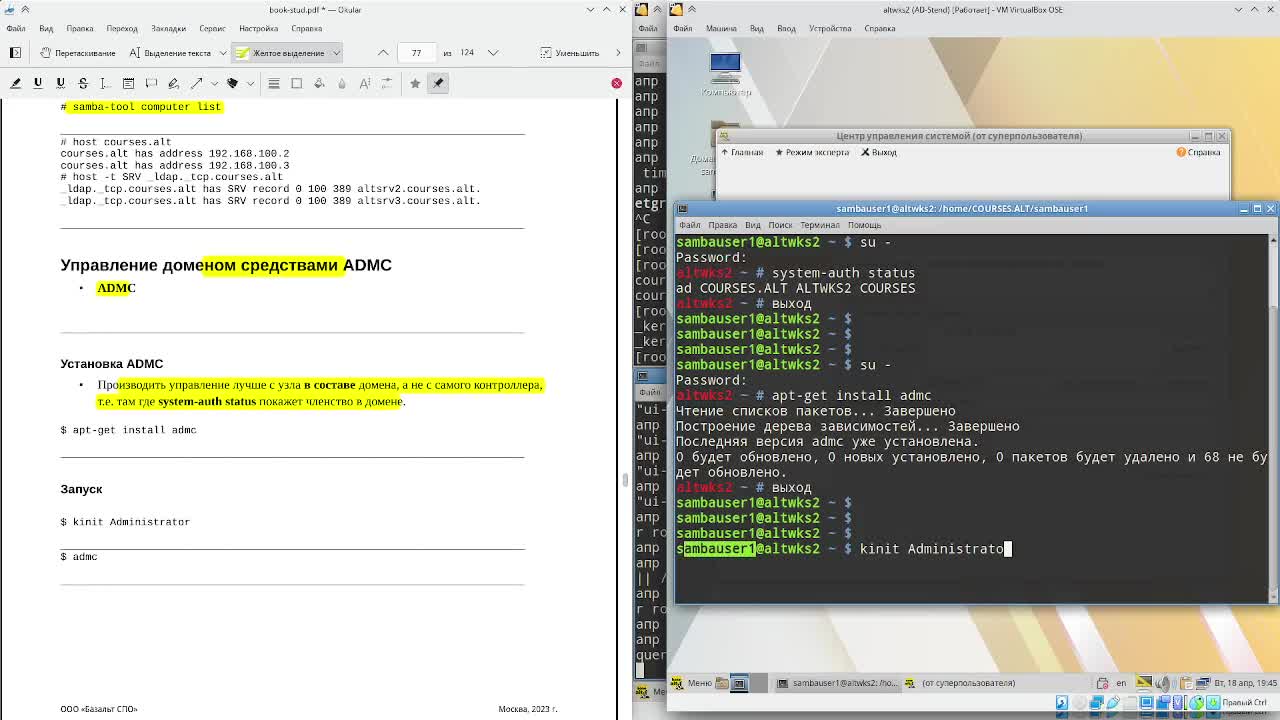Open volume speaker icon in VM tray
Viewport: 1280px width, 720px height.
tap(1163, 683)
